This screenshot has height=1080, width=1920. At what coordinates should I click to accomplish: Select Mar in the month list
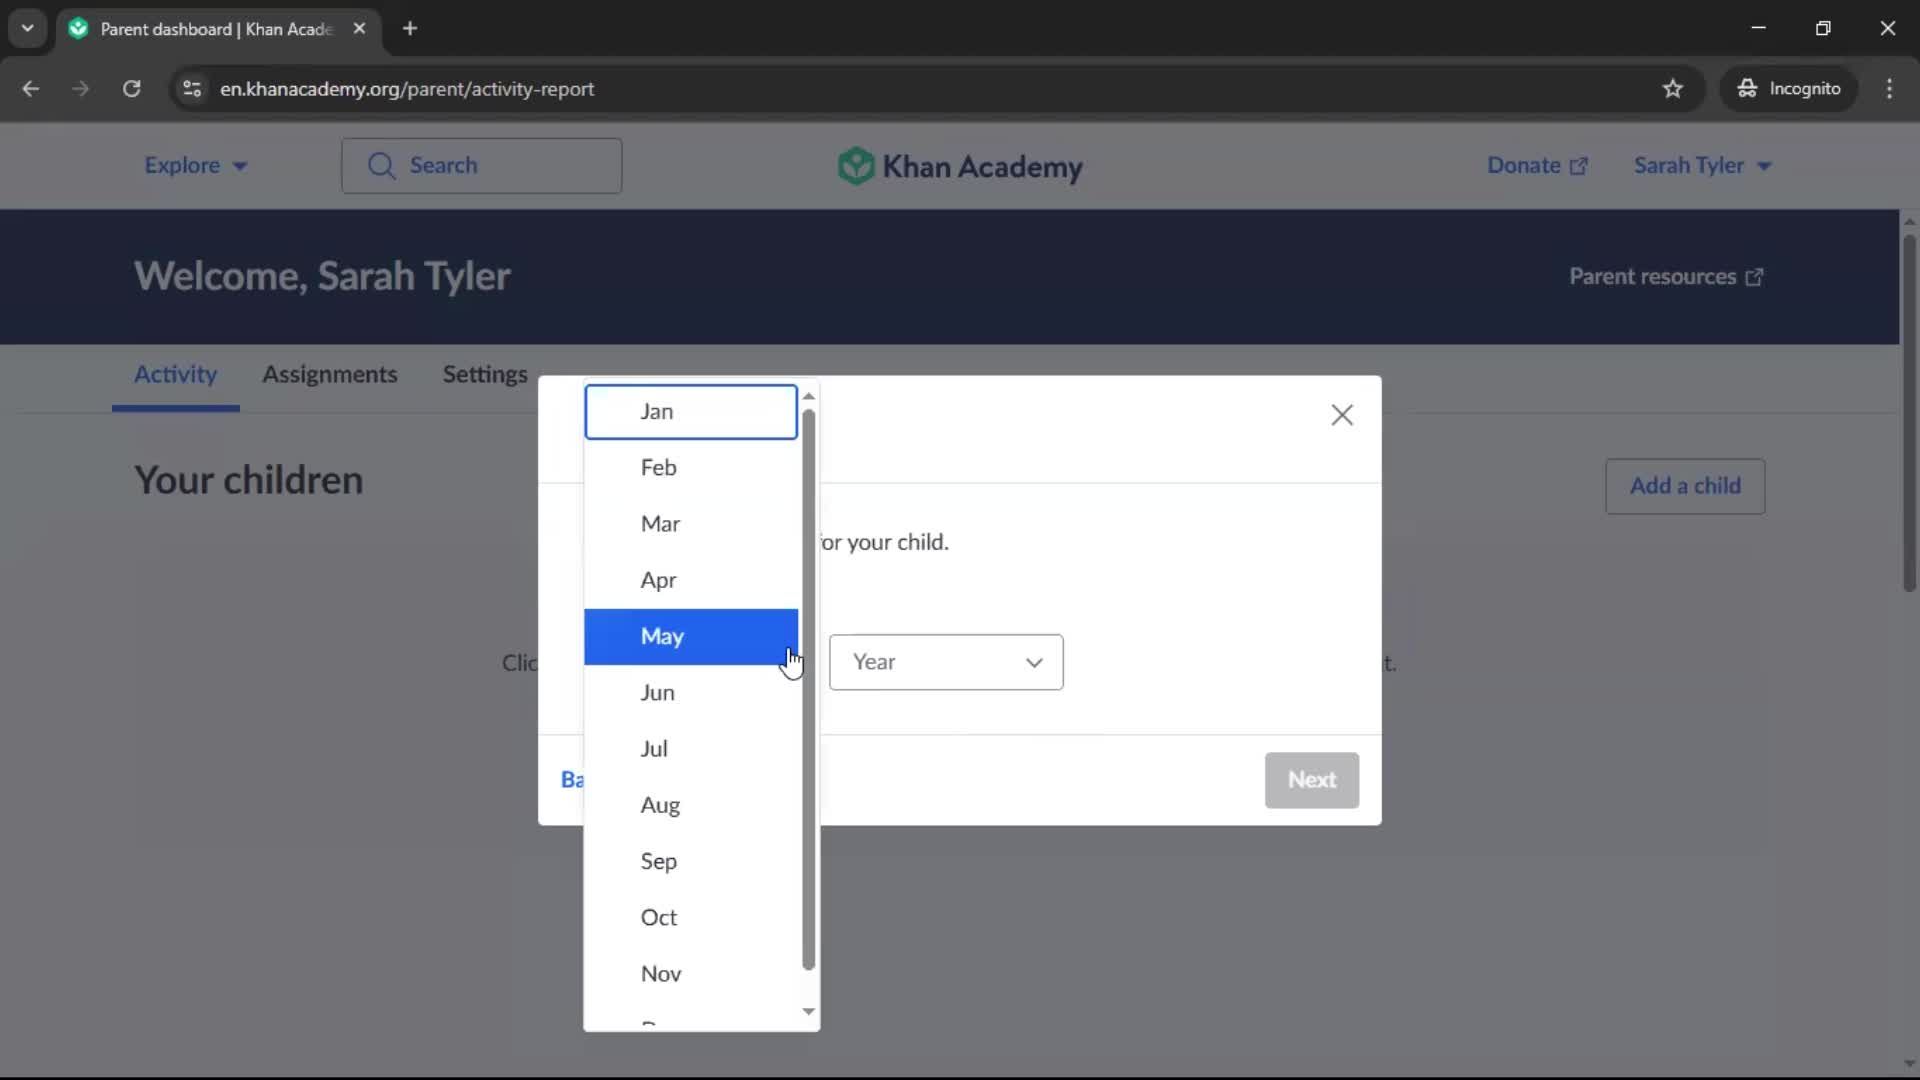[x=691, y=524]
